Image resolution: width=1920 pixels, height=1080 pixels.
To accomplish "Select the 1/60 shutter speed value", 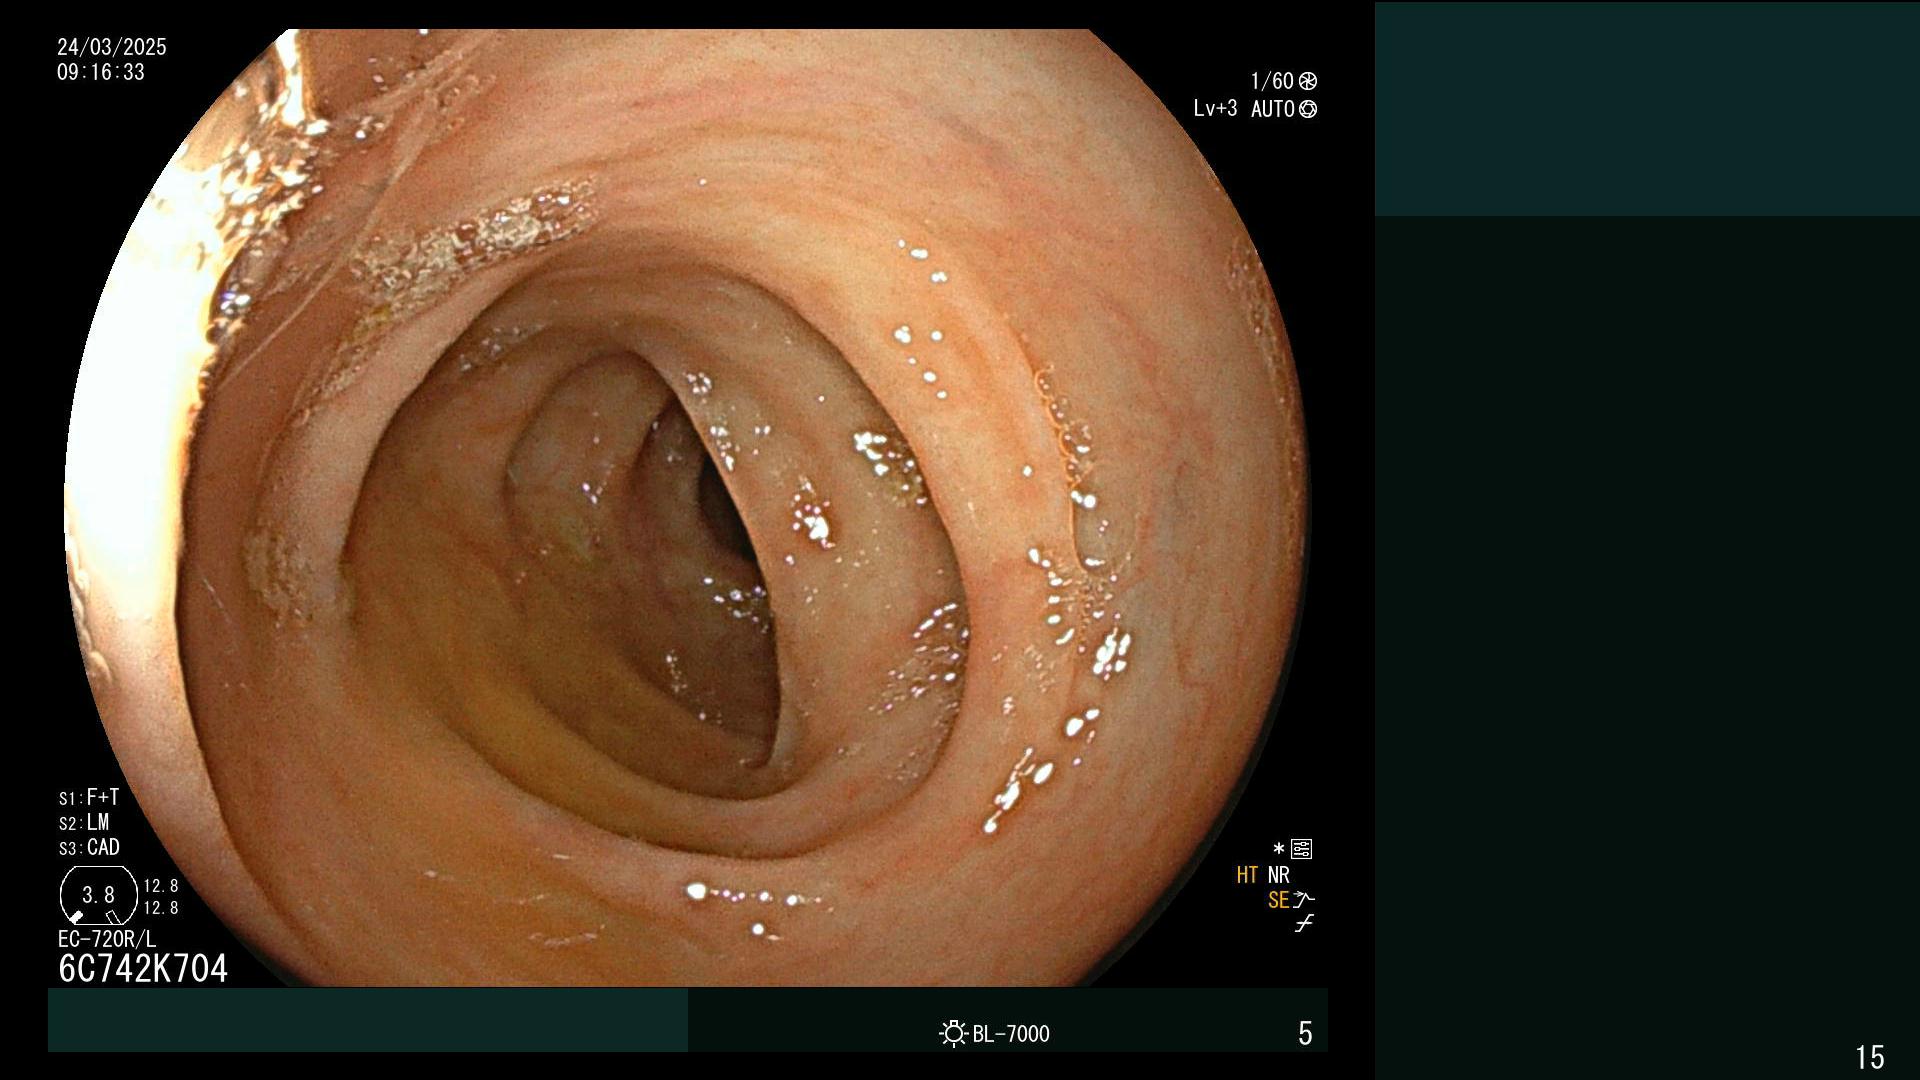I will click(1272, 81).
